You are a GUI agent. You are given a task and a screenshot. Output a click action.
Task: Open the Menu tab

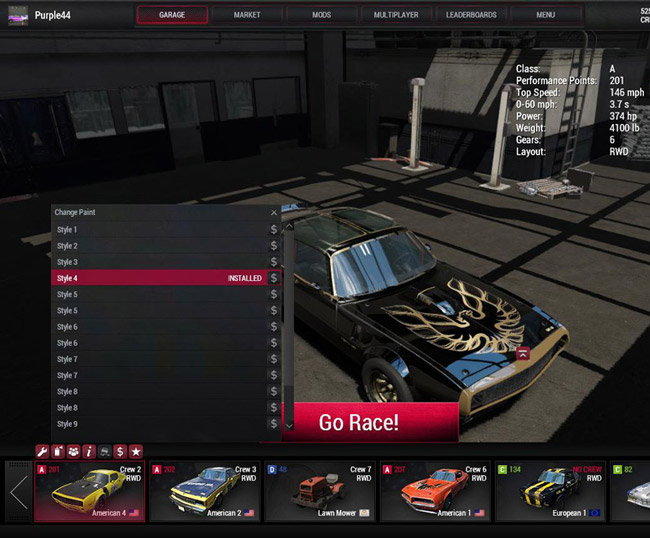[x=546, y=15]
